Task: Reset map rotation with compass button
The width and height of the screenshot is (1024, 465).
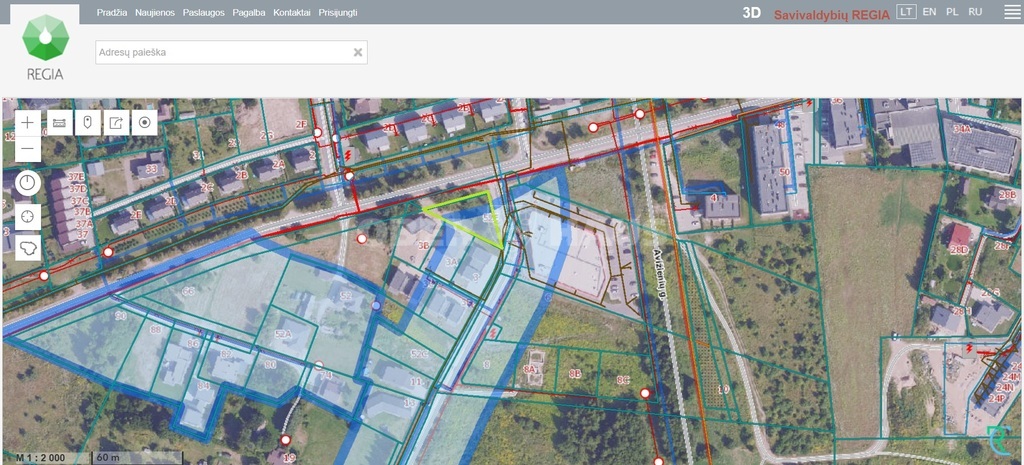Action: tap(27, 184)
